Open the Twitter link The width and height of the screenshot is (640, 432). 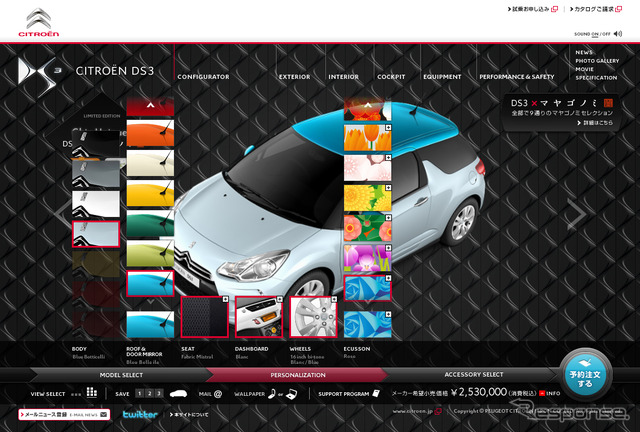pyautogui.click(x=140, y=414)
